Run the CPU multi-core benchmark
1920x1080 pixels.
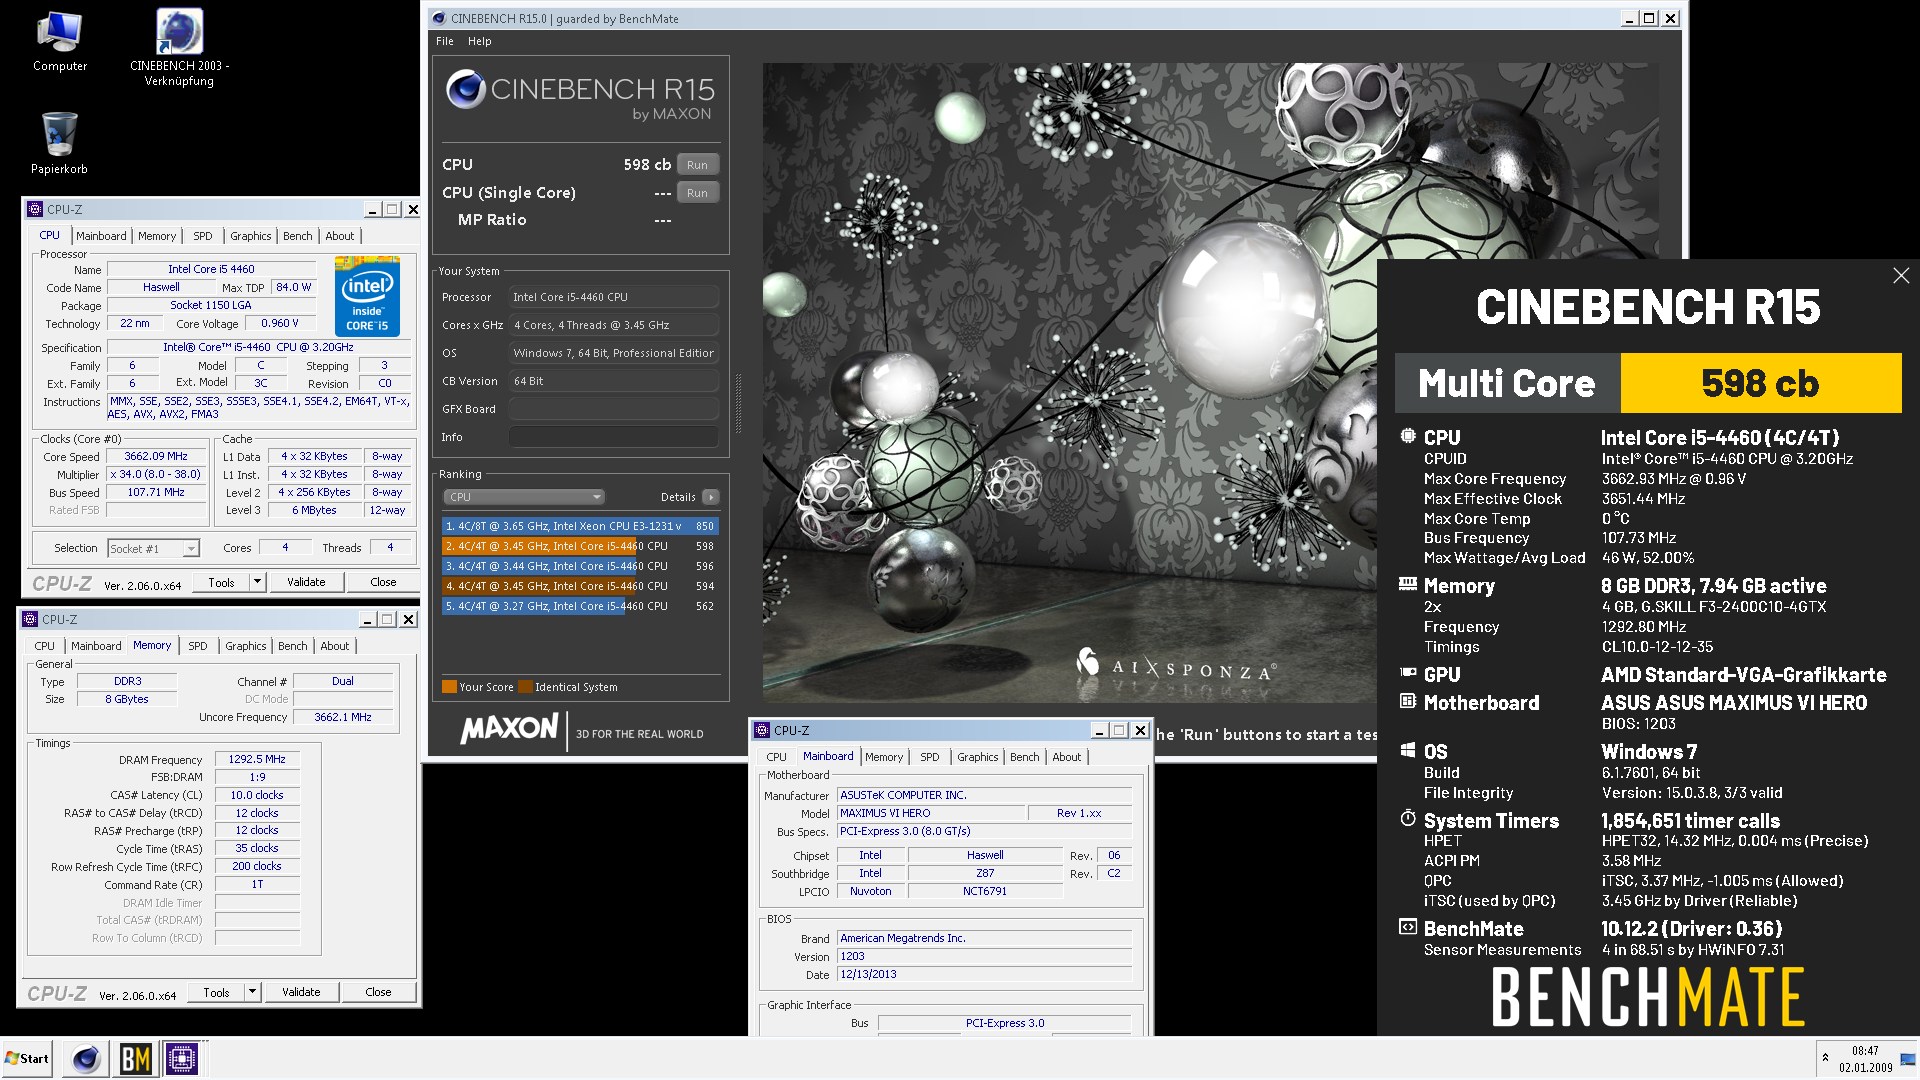tap(697, 165)
